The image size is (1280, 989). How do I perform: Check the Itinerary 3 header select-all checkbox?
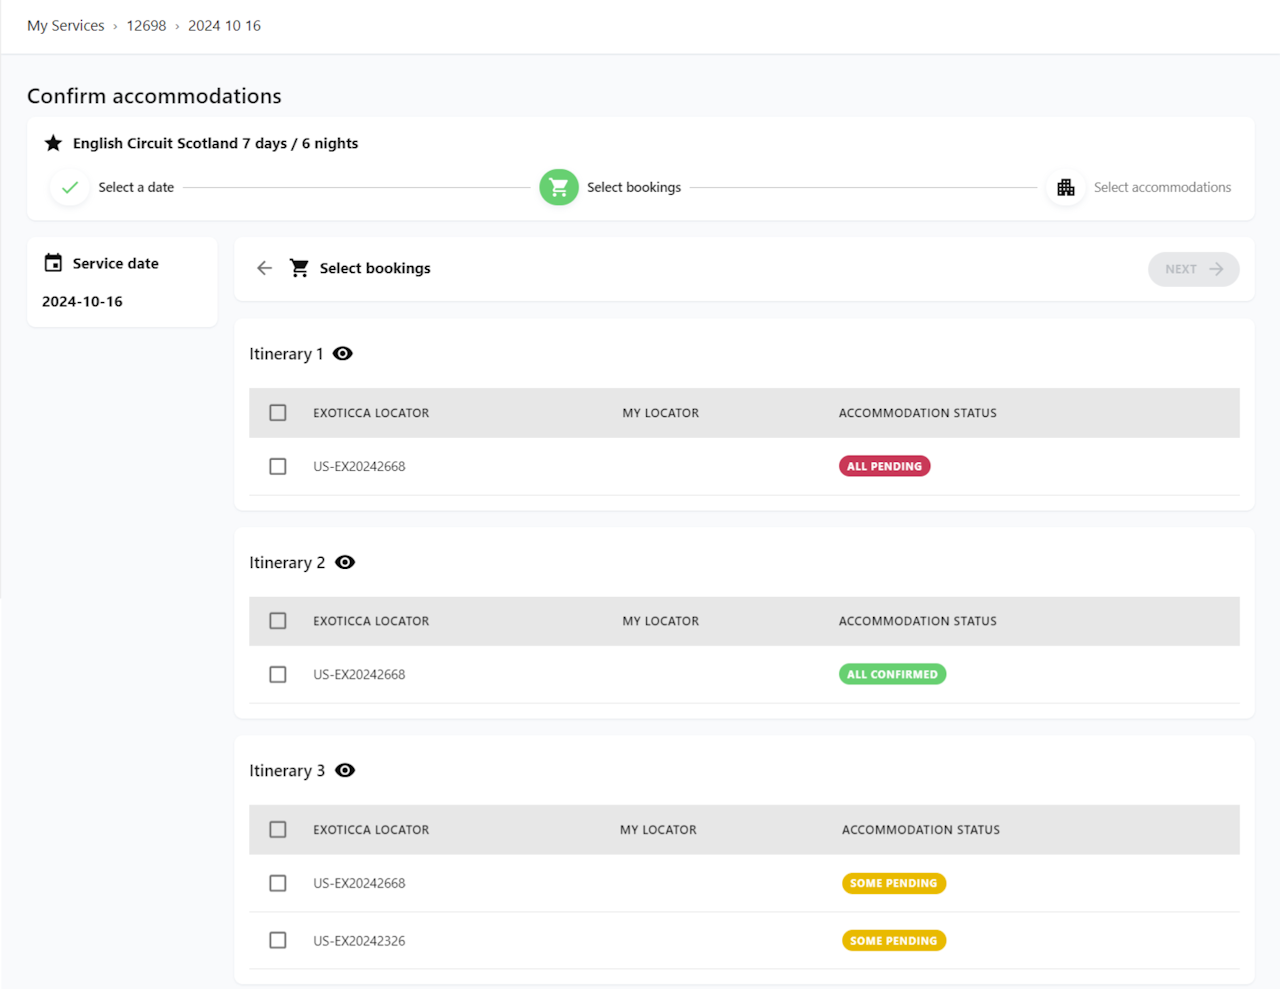coord(278,829)
